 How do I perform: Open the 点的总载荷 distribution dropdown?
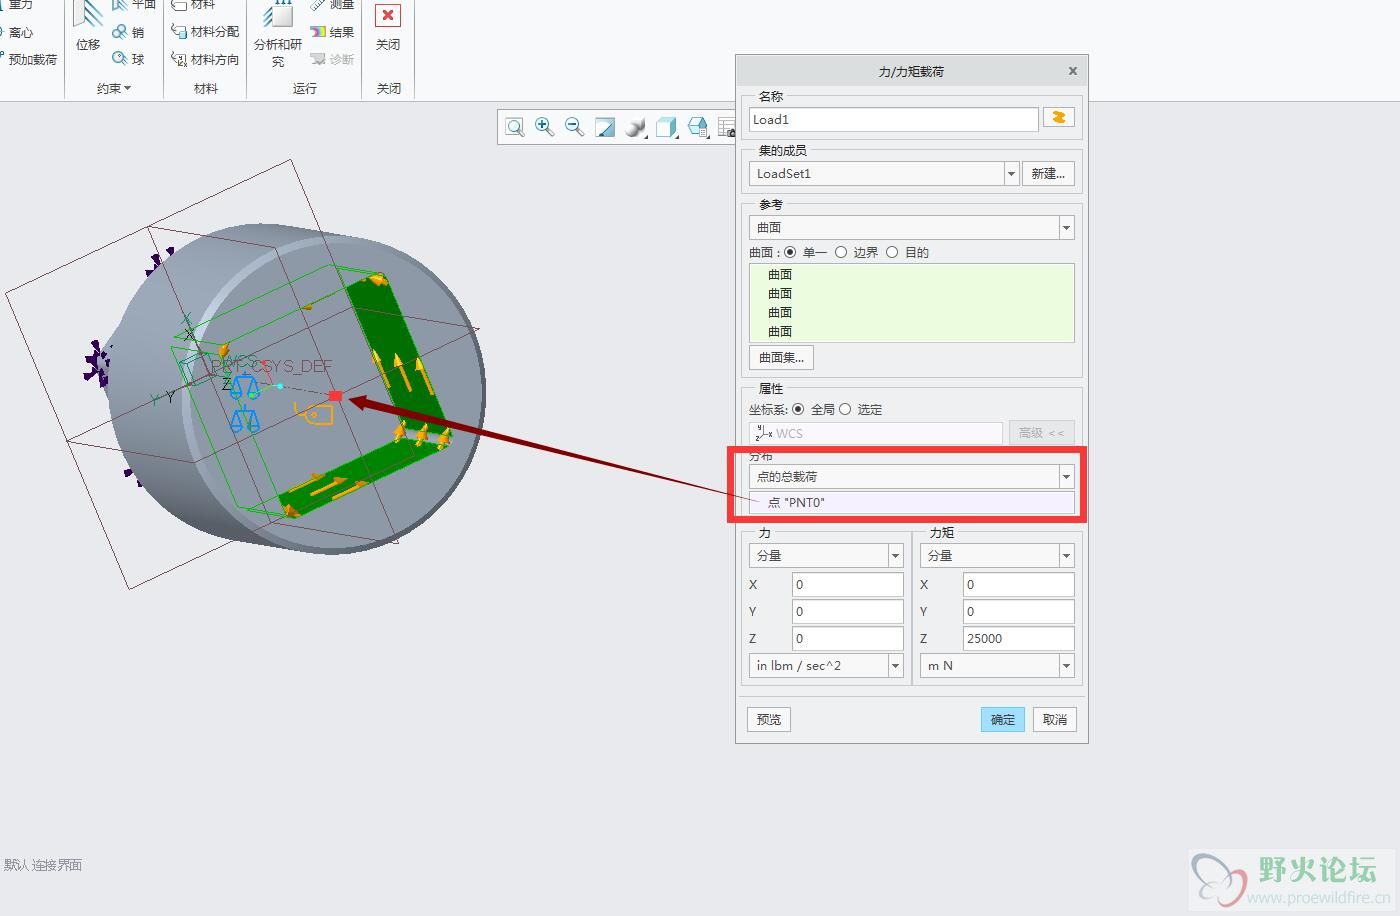point(1066,476)
